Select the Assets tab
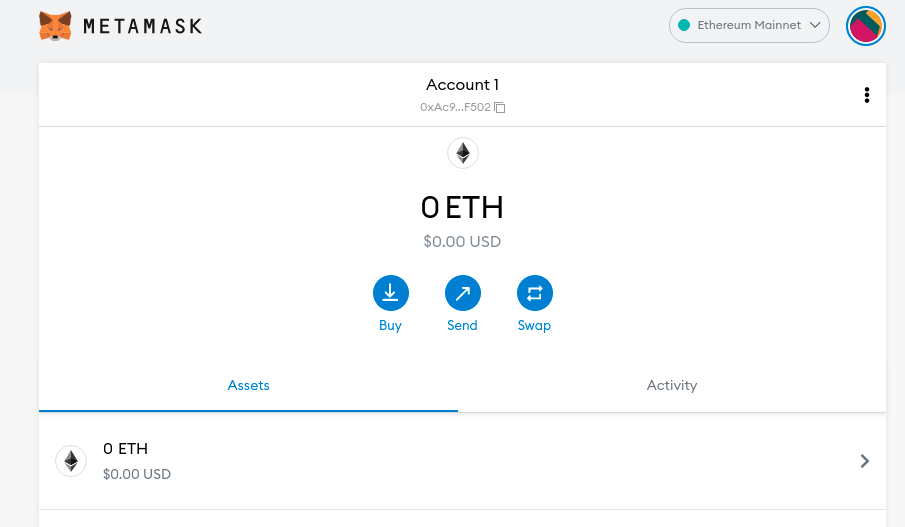Image resolution: width=905 pixels, height=527 pixels. (249, 385)
